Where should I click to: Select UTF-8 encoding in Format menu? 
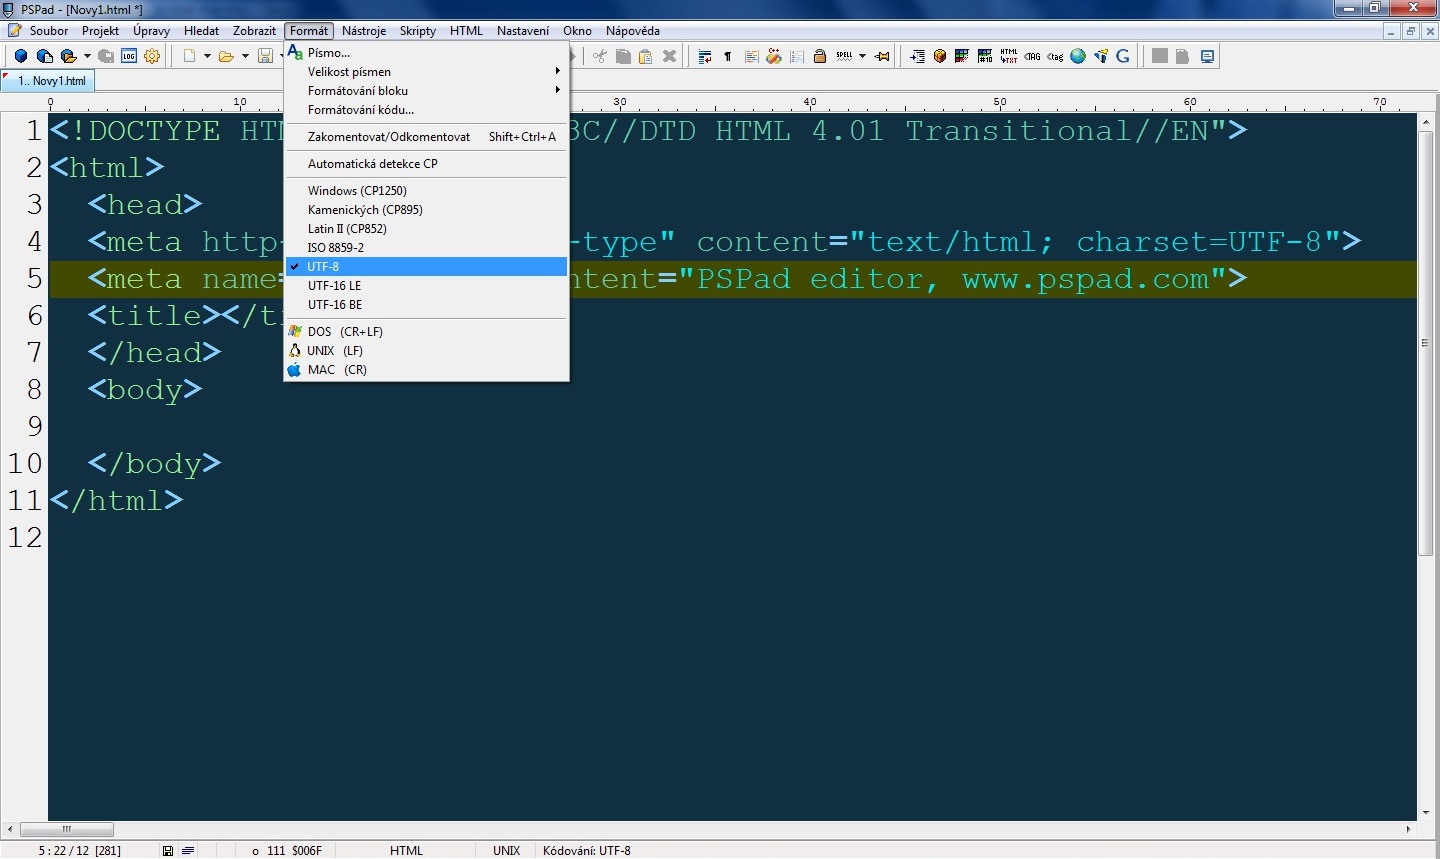tap(323, 267)
